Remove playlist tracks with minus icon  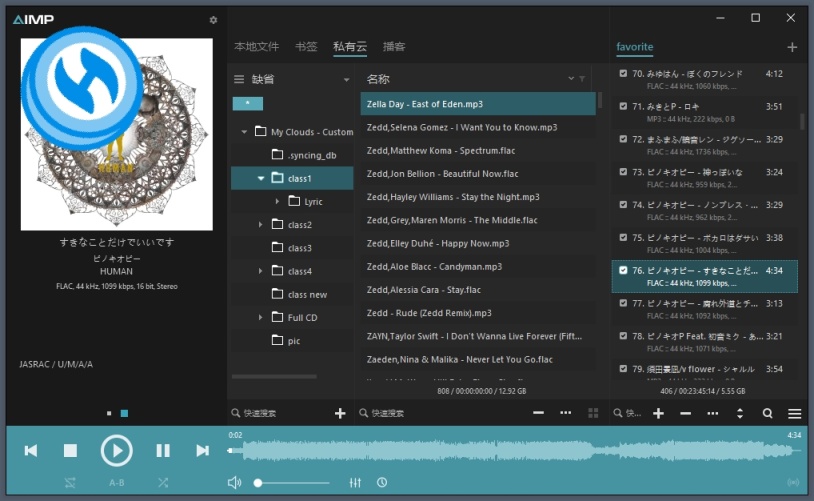click(x=685, y=413)
